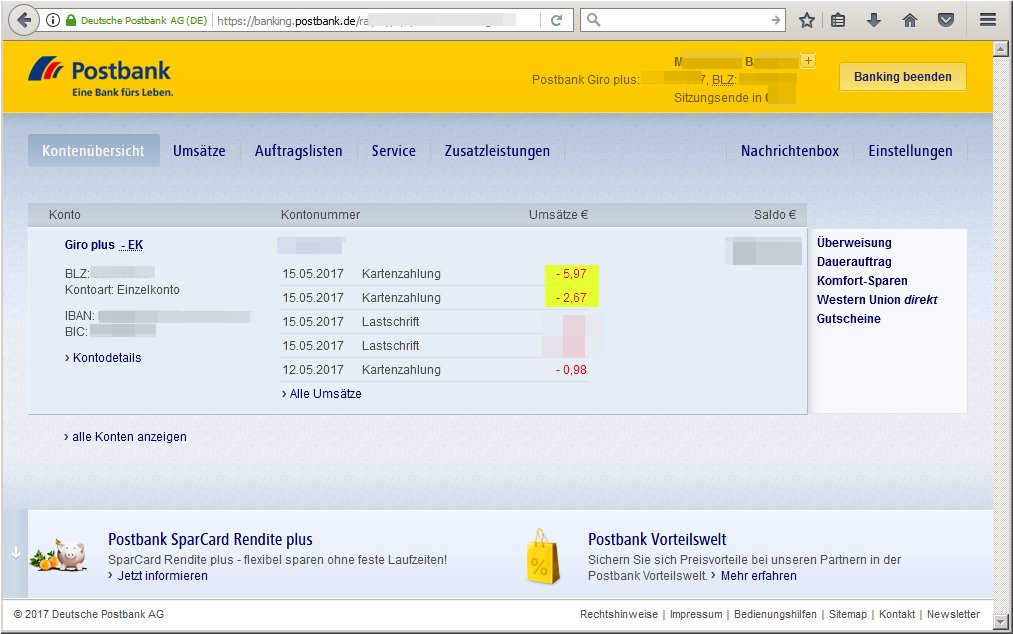Click the Saldo € column header

(775, 215)
